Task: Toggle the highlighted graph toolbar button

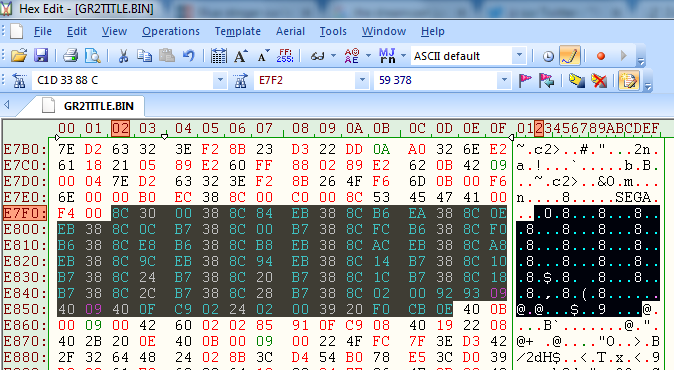Action: tap(570, 56)
